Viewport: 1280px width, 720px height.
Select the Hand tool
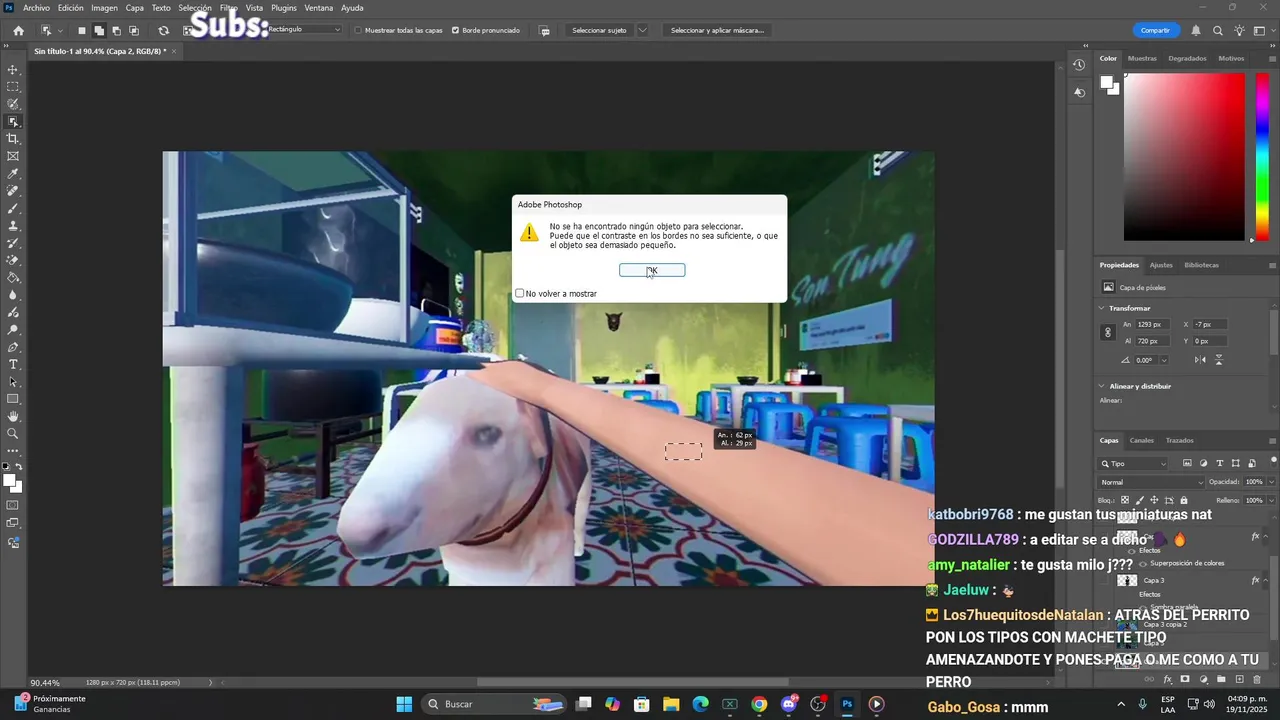13,416
